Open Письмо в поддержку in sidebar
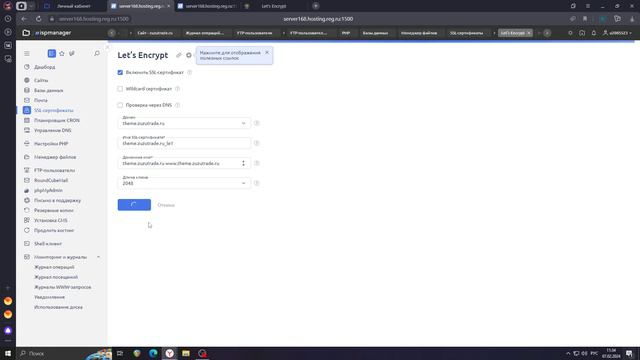 [x=57, y=200]
